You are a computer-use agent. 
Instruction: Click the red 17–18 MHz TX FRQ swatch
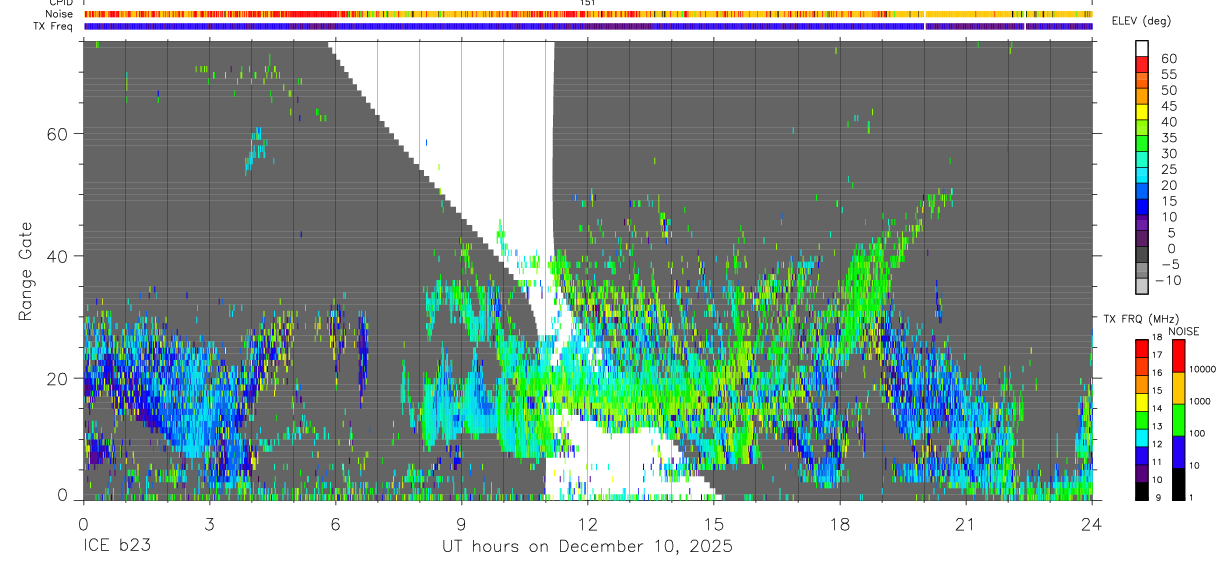click(x=1142, y=348)
